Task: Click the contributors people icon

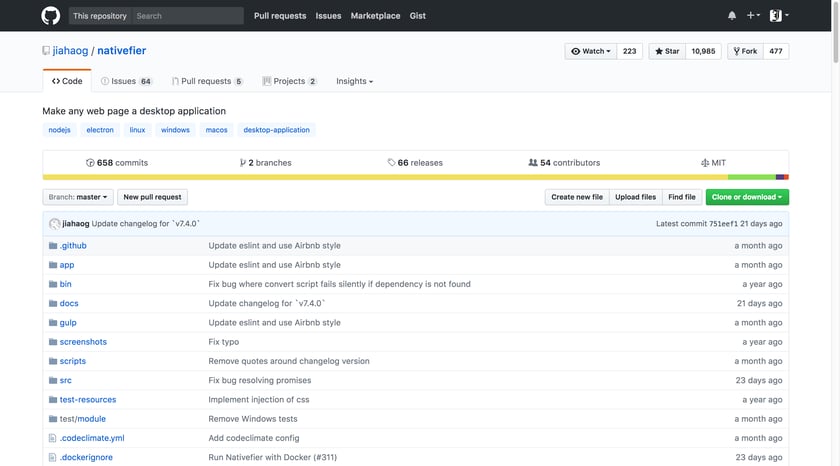Action: [533, 163]
